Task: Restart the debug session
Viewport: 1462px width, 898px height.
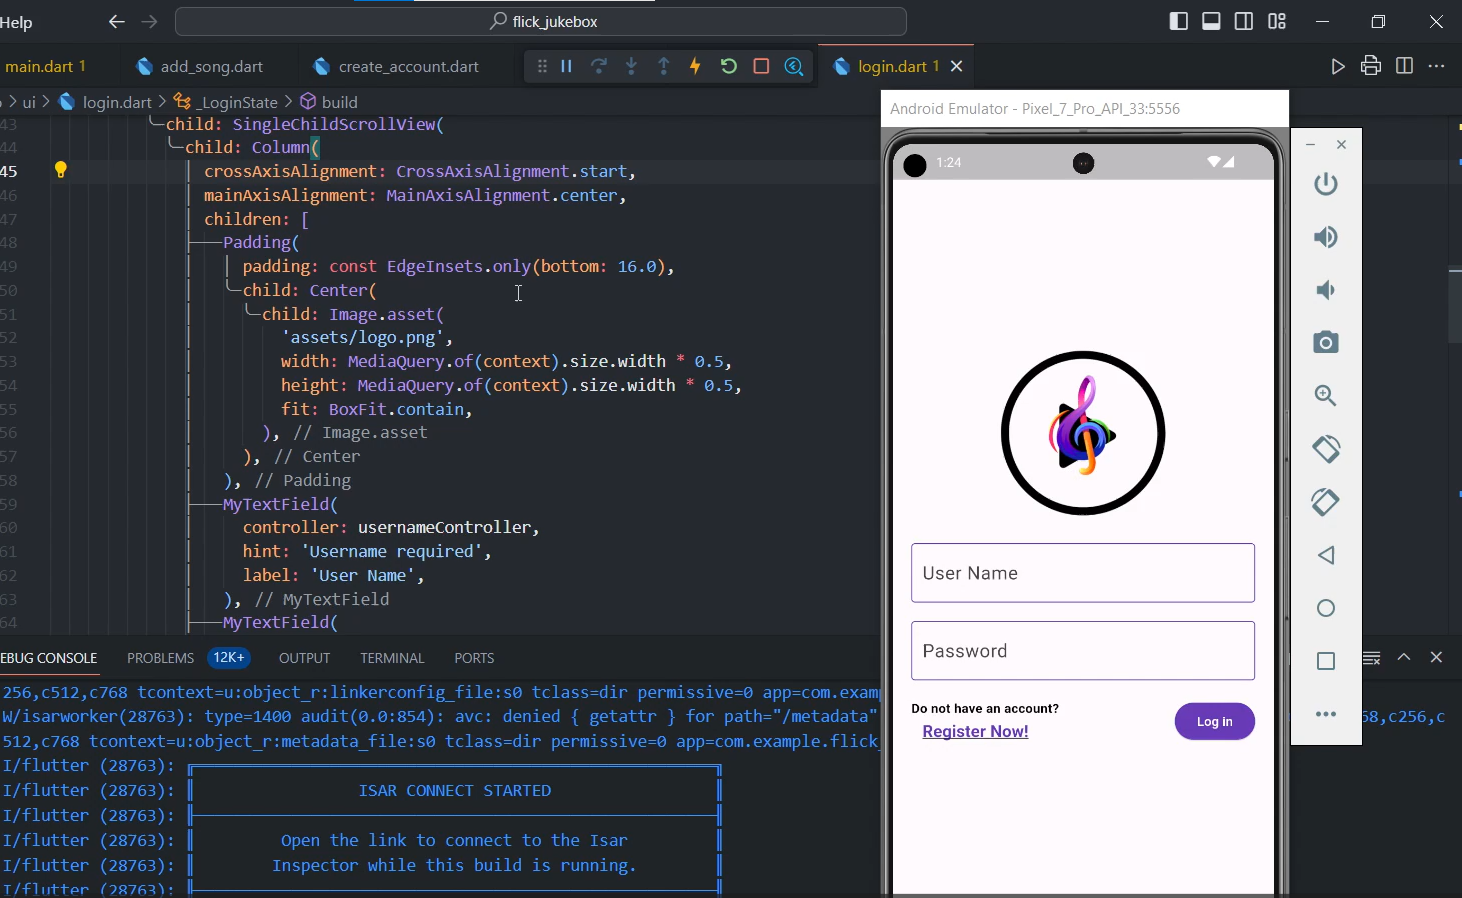Action: (728, 66)
